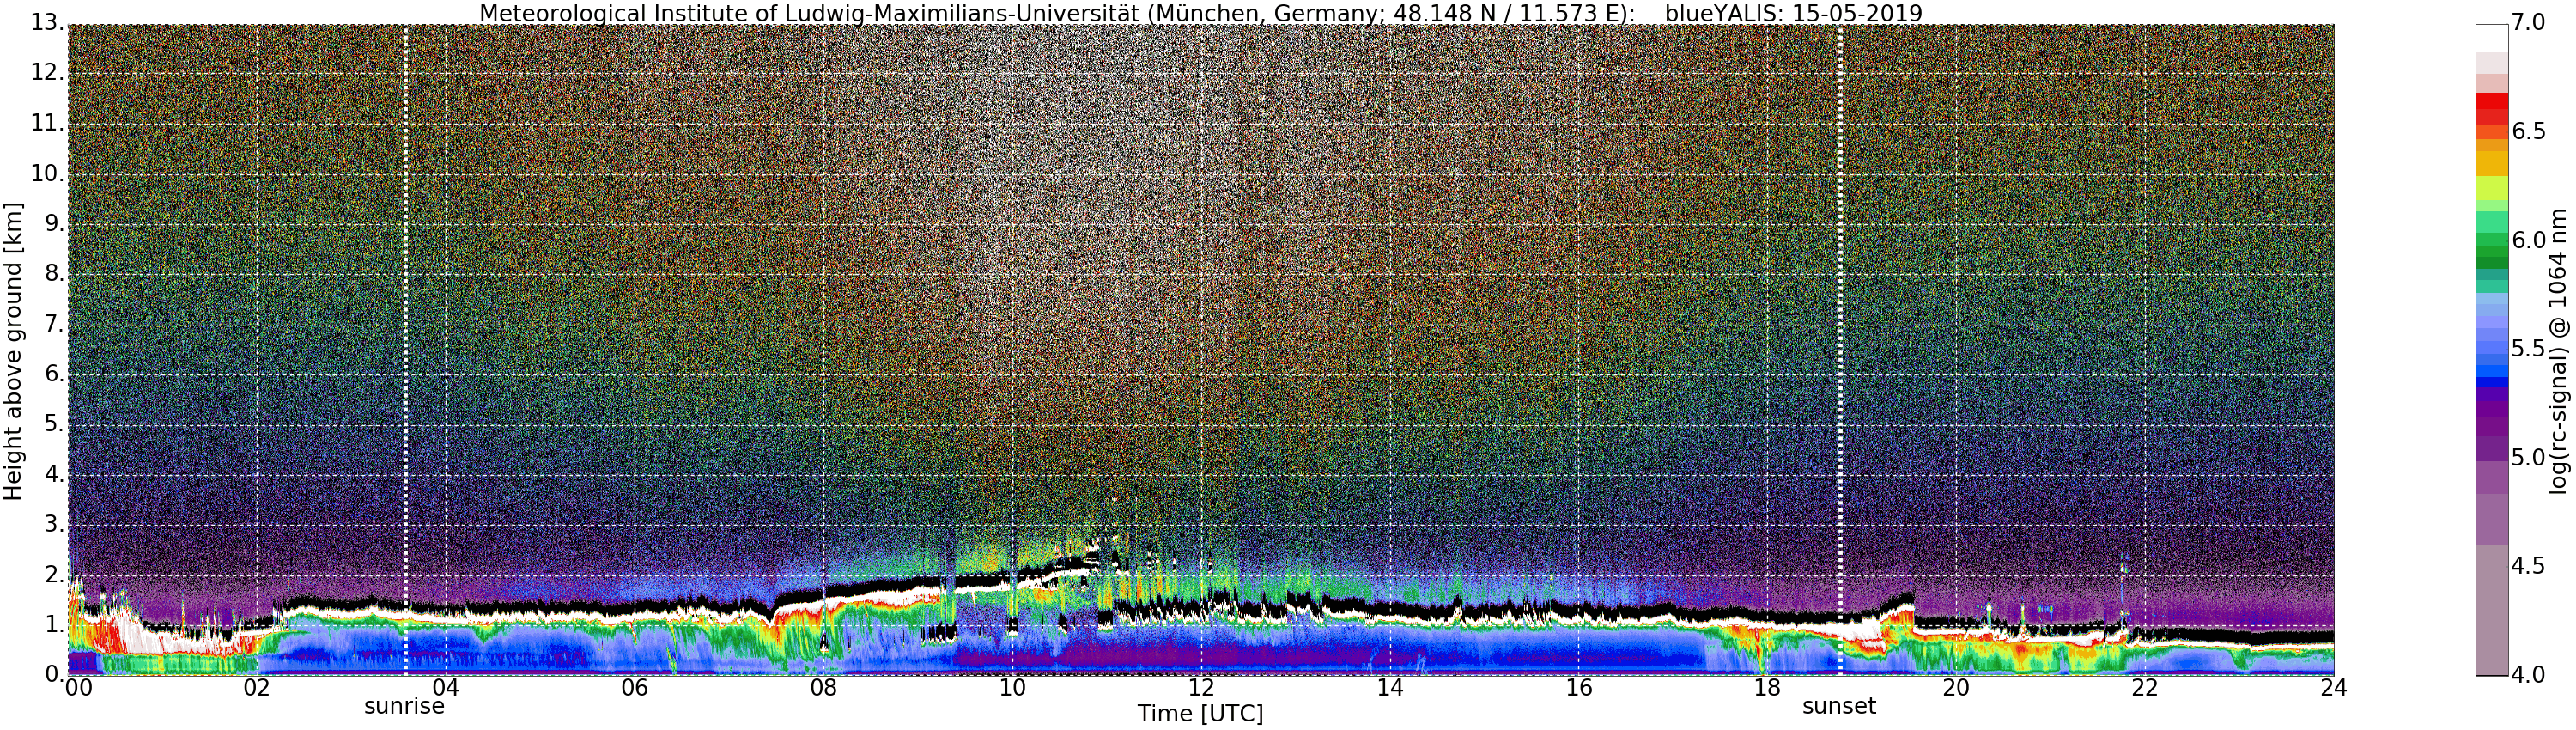Screen dimensions: 2576x730
Task: Click the '4.0' colorbar tick label
Action: point(2530,674)
